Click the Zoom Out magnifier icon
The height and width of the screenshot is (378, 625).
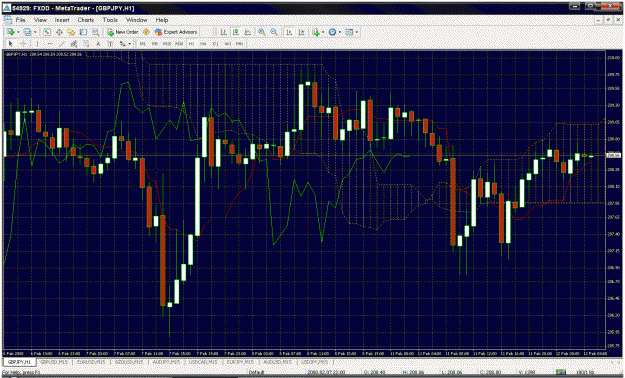[x=274, y=32]
